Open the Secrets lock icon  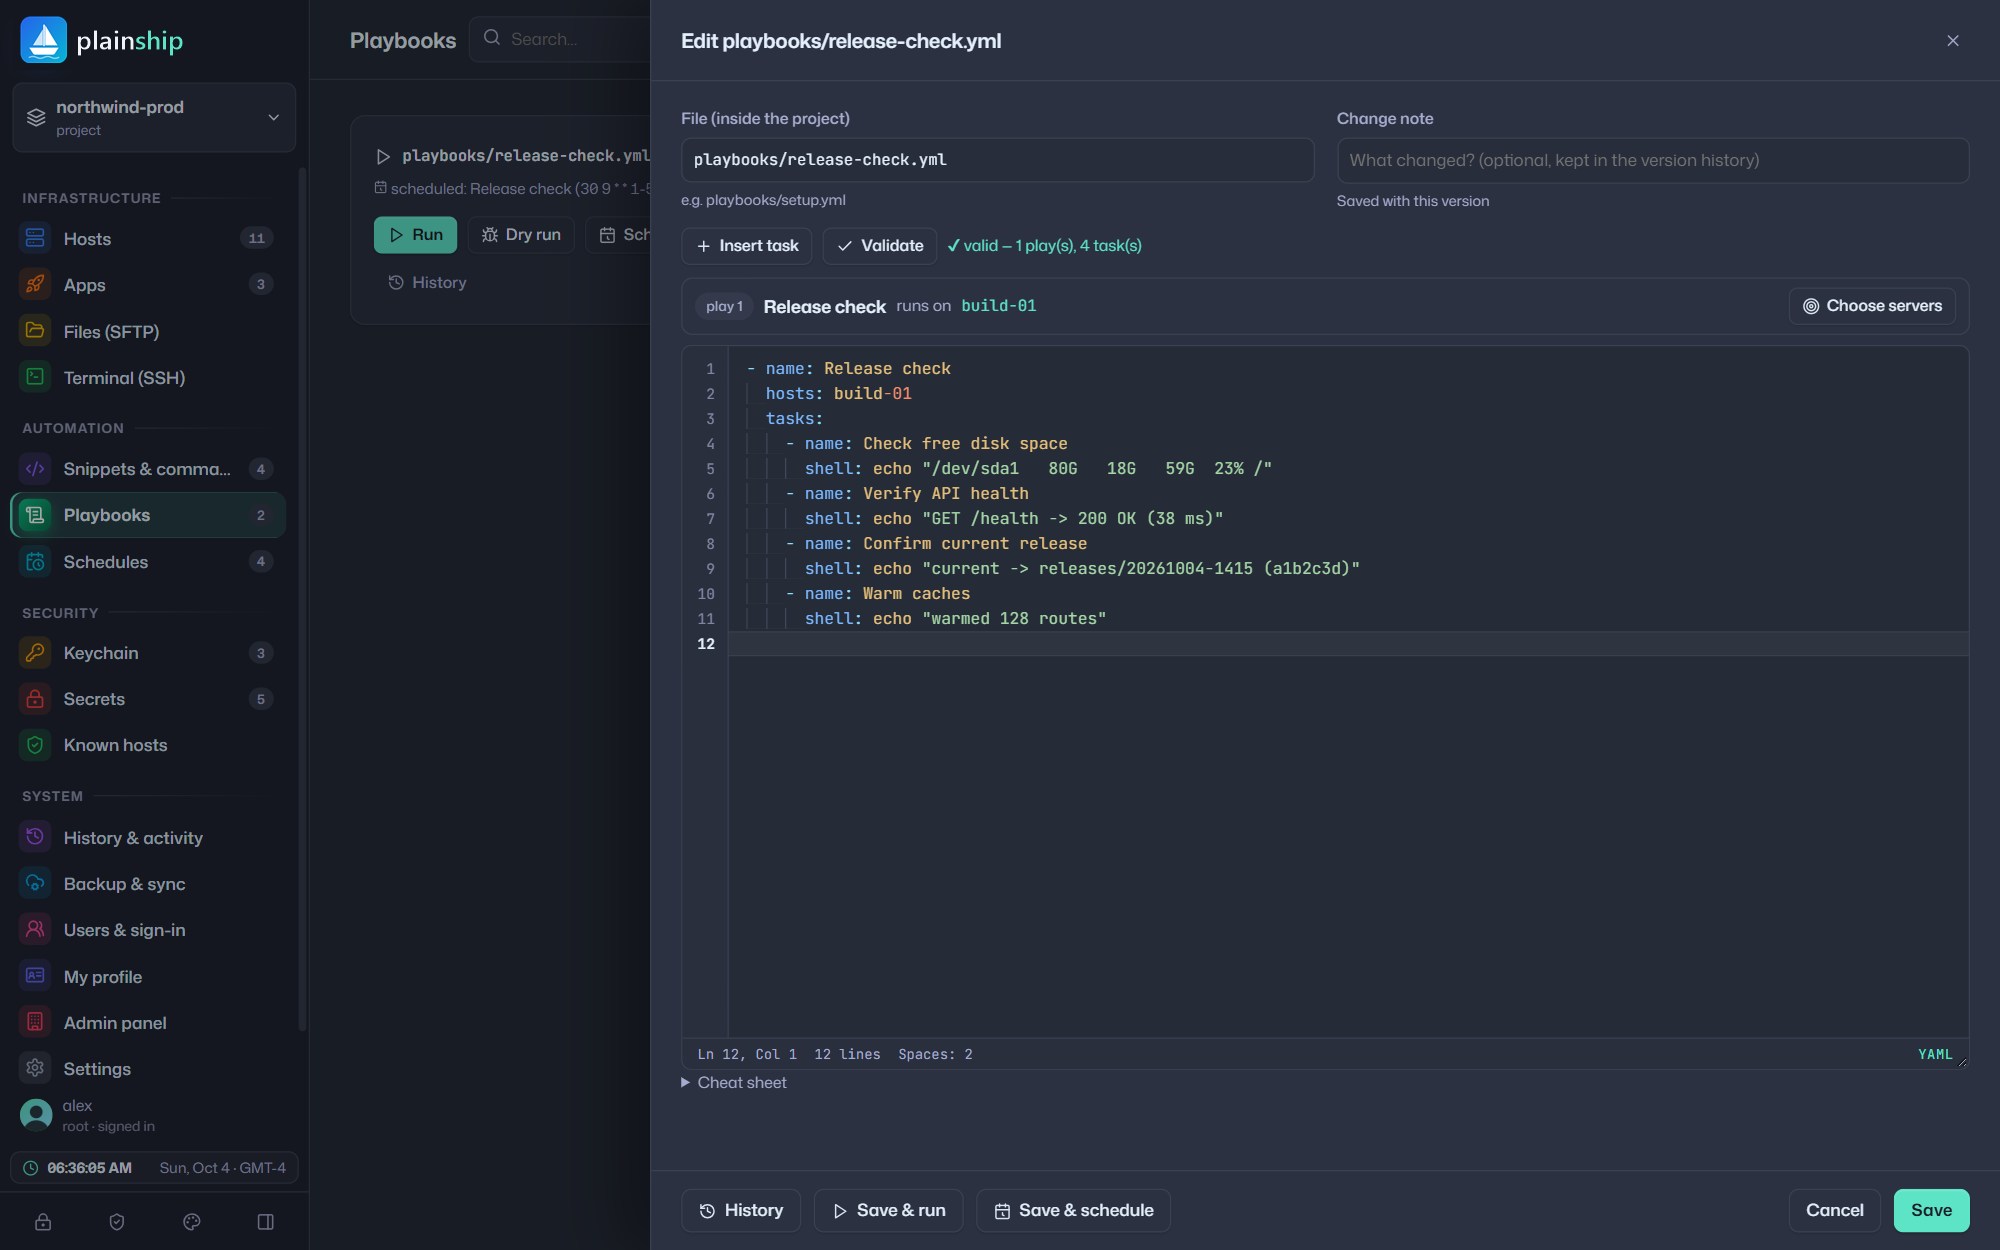[35, 698]
